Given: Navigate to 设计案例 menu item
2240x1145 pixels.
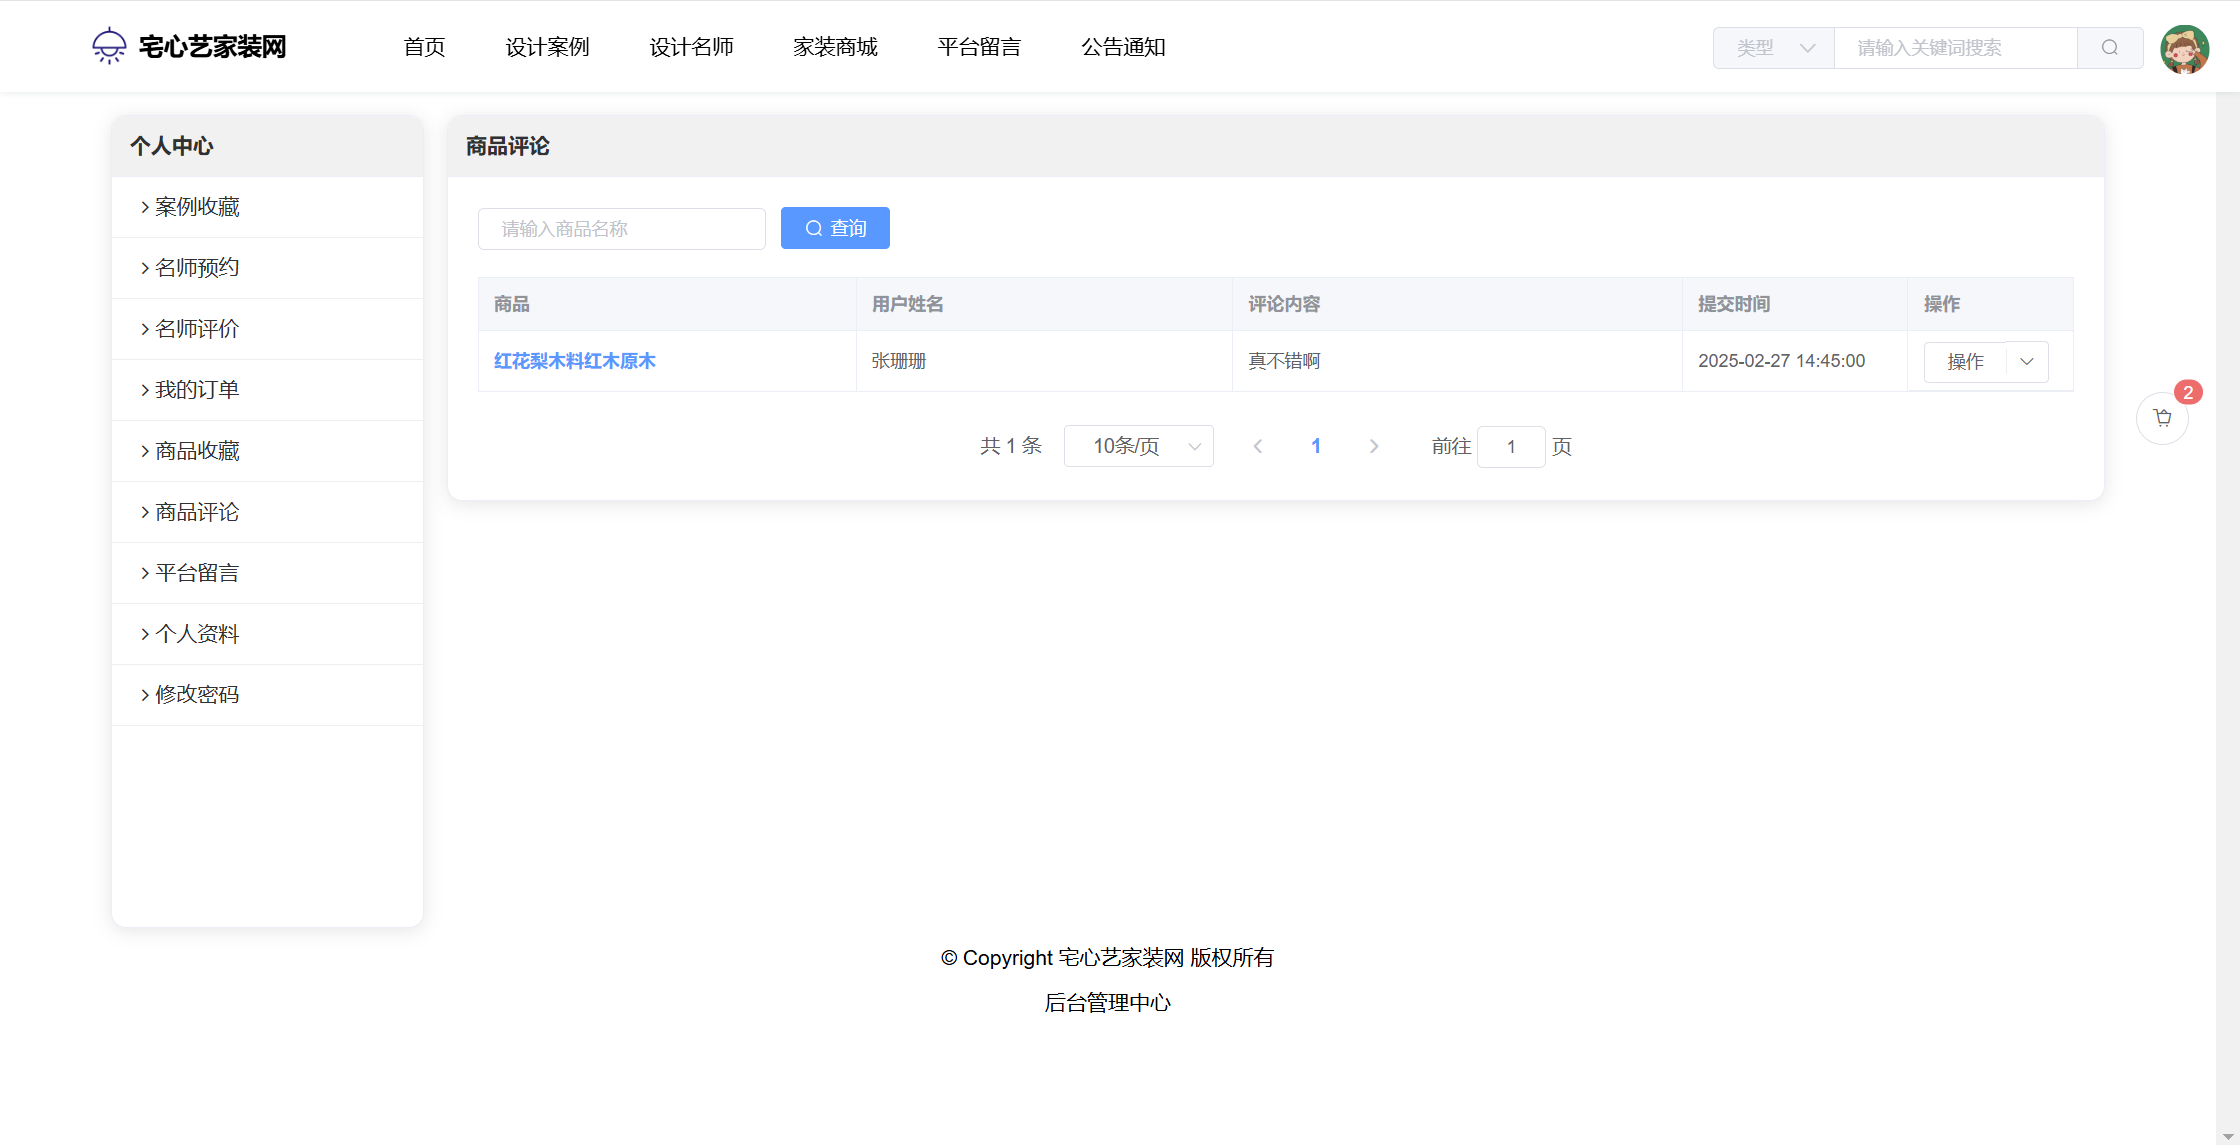Looking at the screenshot, I should pos(547,47).
